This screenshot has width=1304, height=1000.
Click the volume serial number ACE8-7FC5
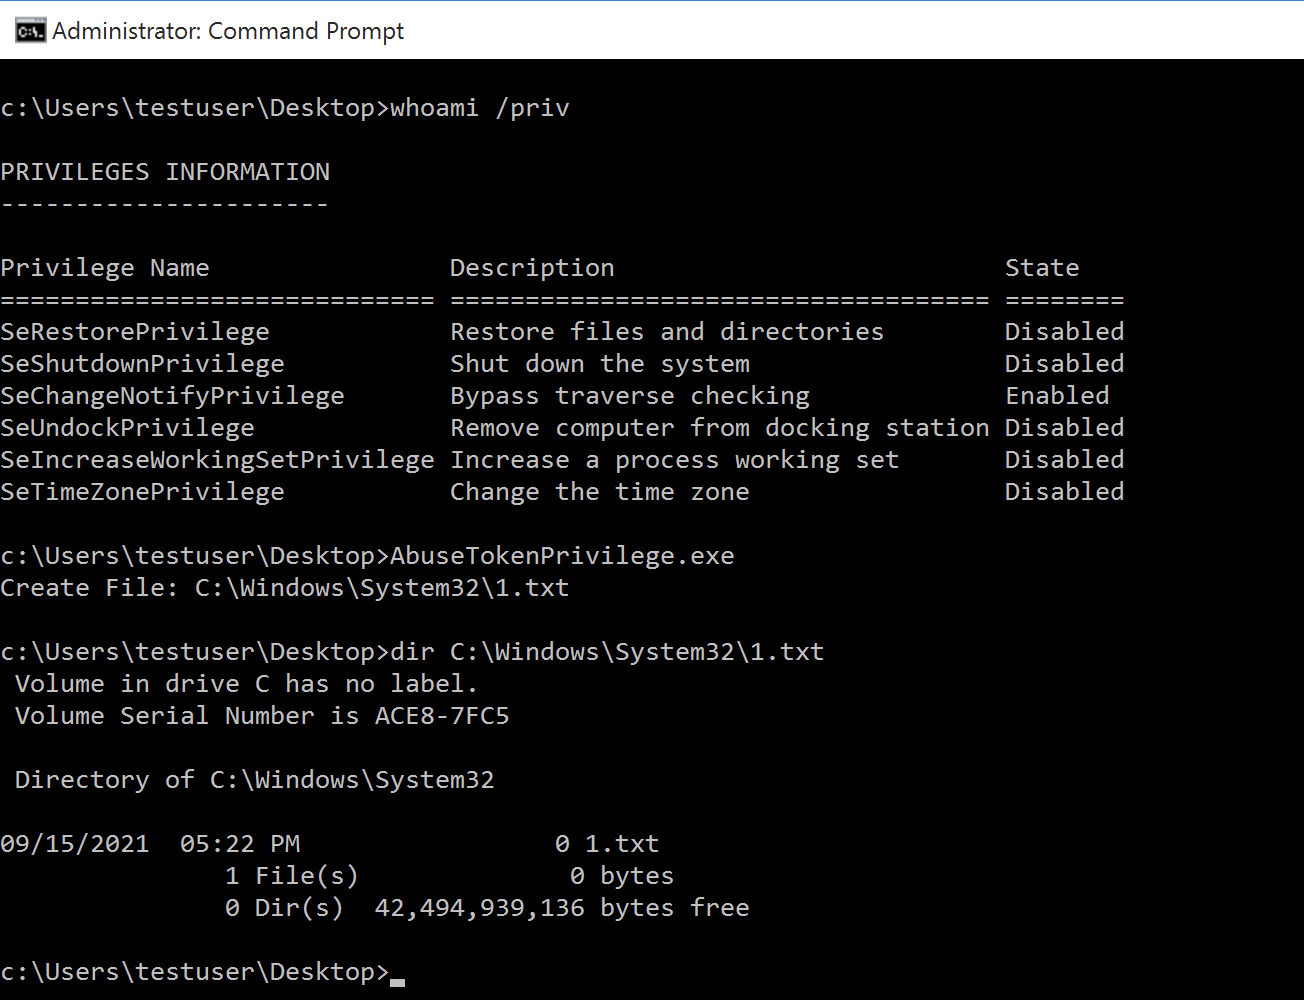point(442,716)
